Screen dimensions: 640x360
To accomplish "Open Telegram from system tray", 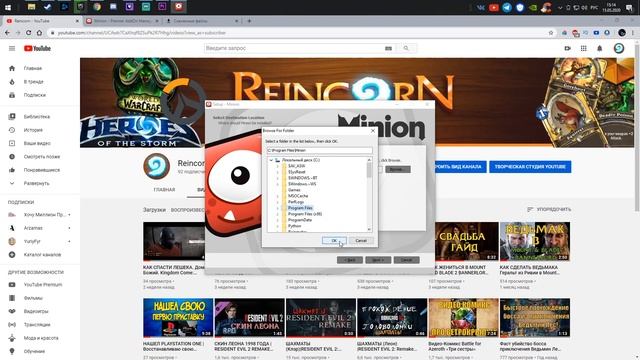I will (x=507, y=7).
